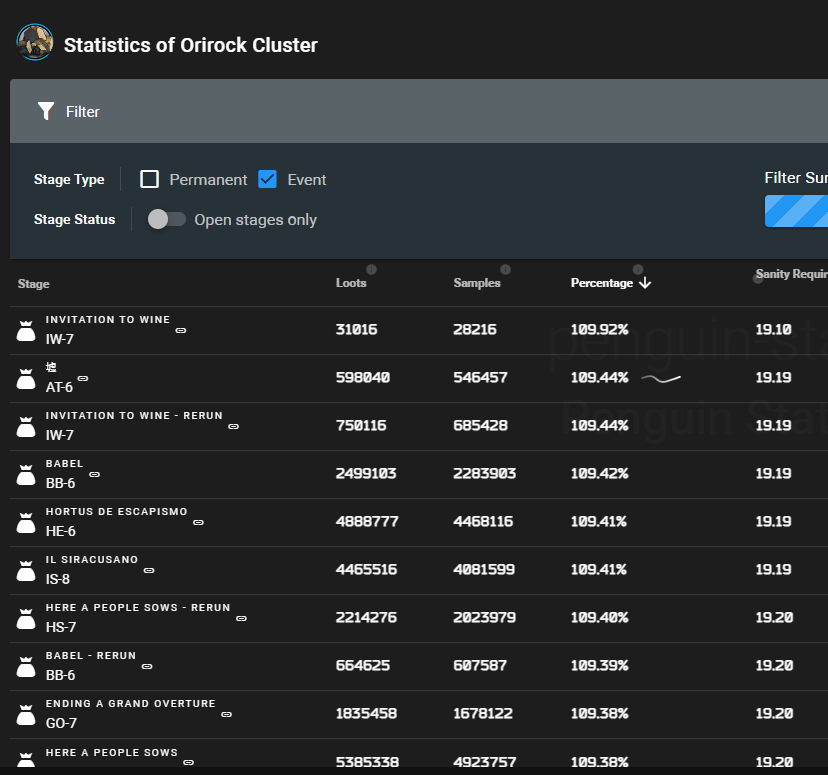Check the Permanent stage type checkbox
Screen dimensions: 828x775
tap(149, 179)
